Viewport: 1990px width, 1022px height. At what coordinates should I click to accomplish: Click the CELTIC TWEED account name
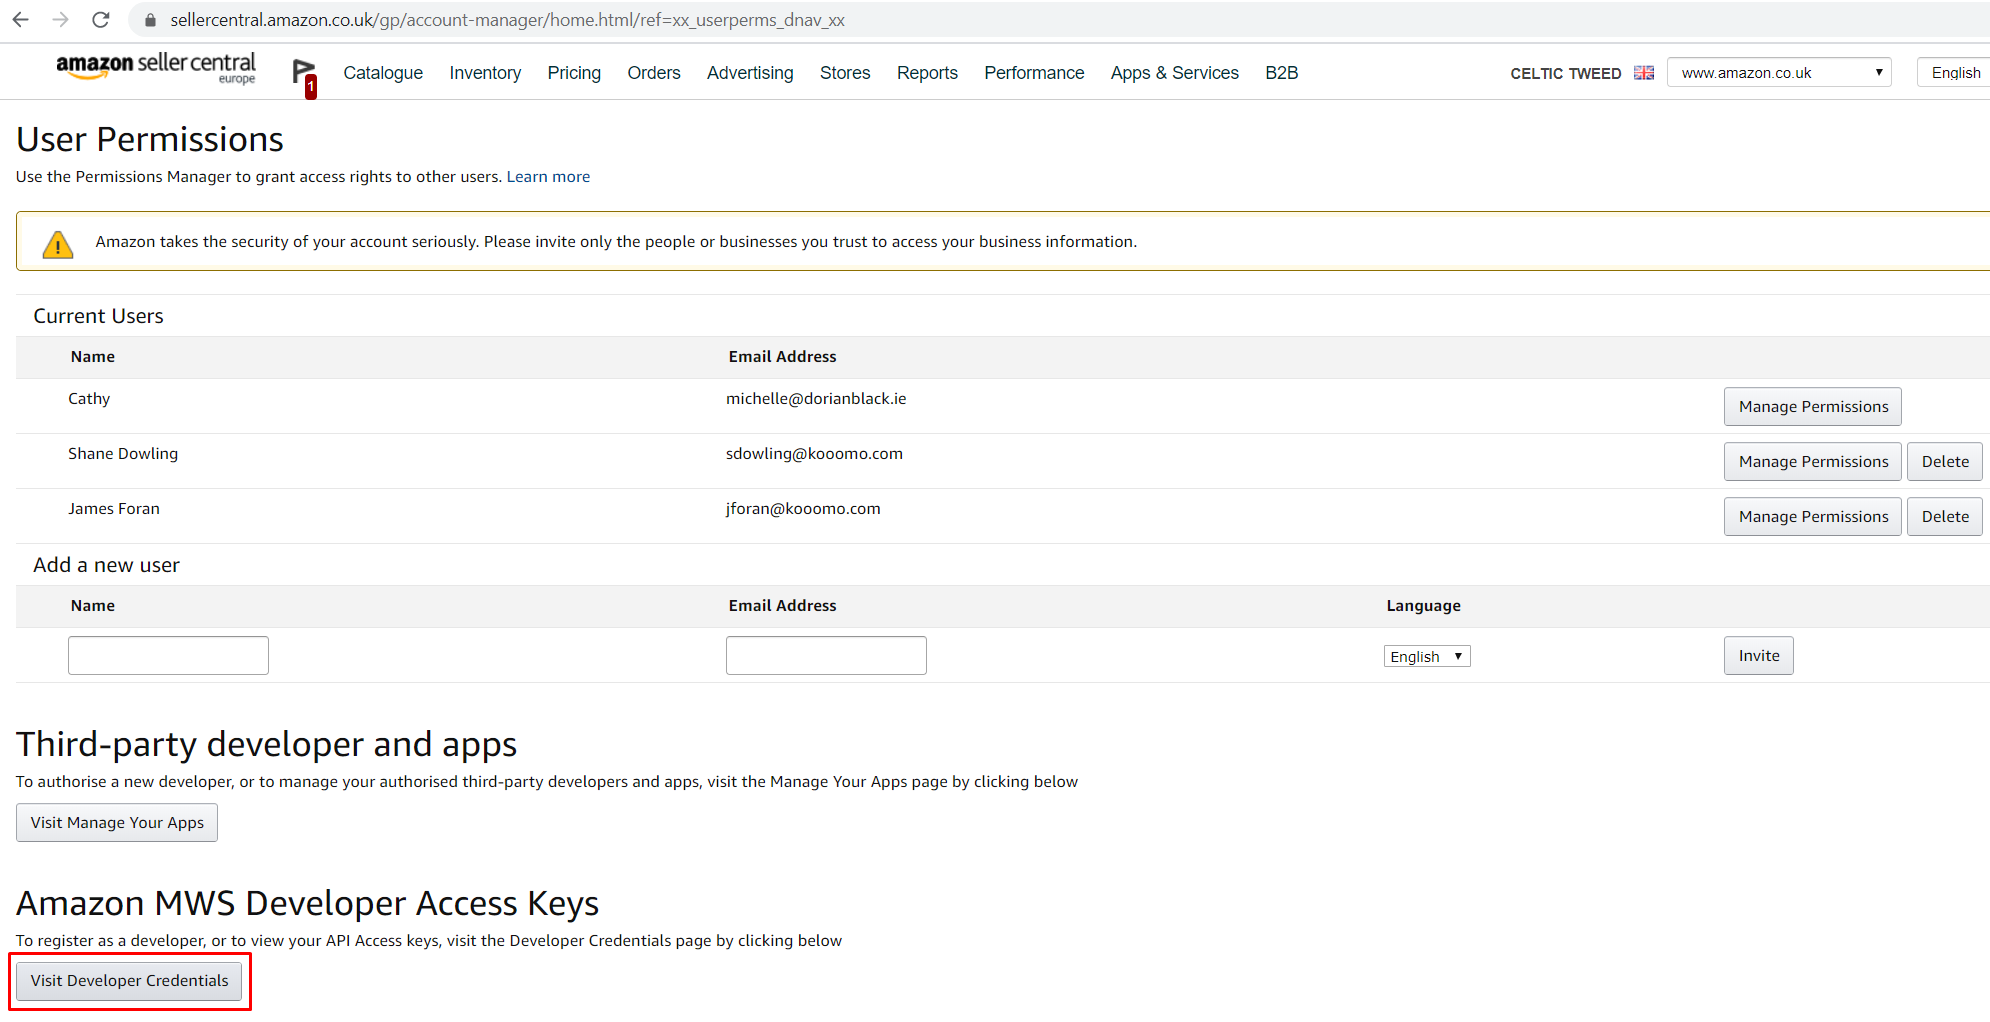click(x=1565, y=73)
